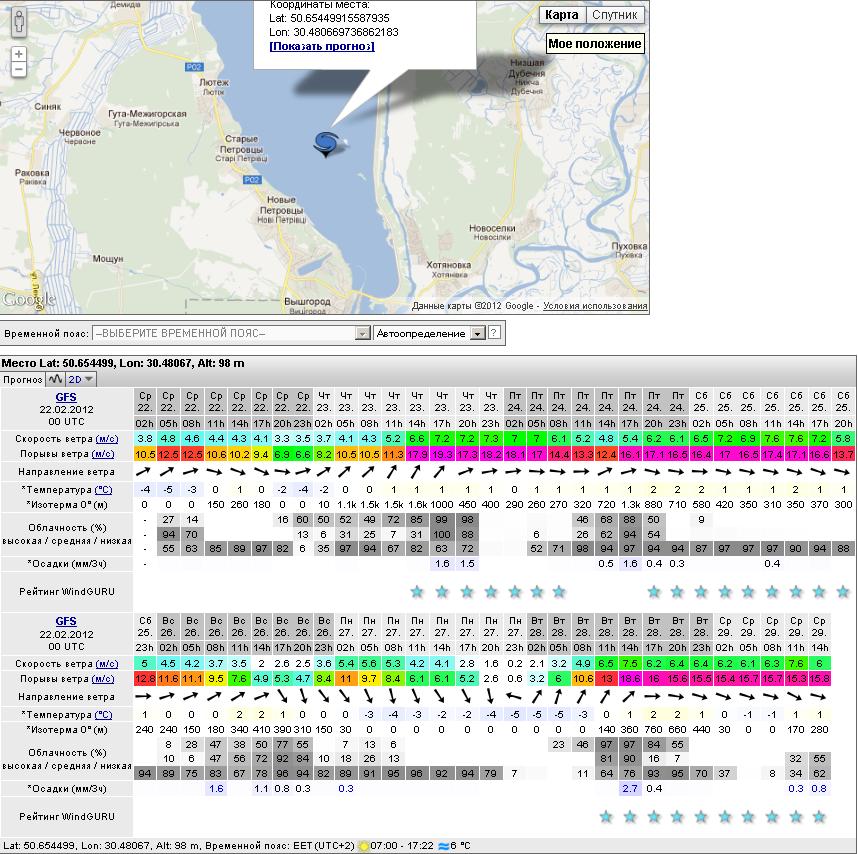This screenshot has width=858, height=854.
Task: Open the first GFS model link
Action: click(x=66, y=397)
